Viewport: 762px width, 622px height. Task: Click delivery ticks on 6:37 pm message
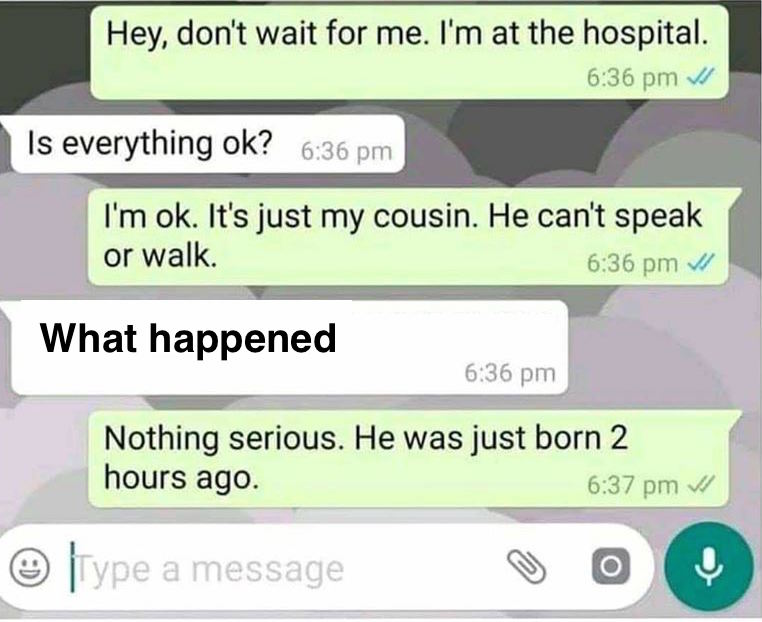[699, 485]
